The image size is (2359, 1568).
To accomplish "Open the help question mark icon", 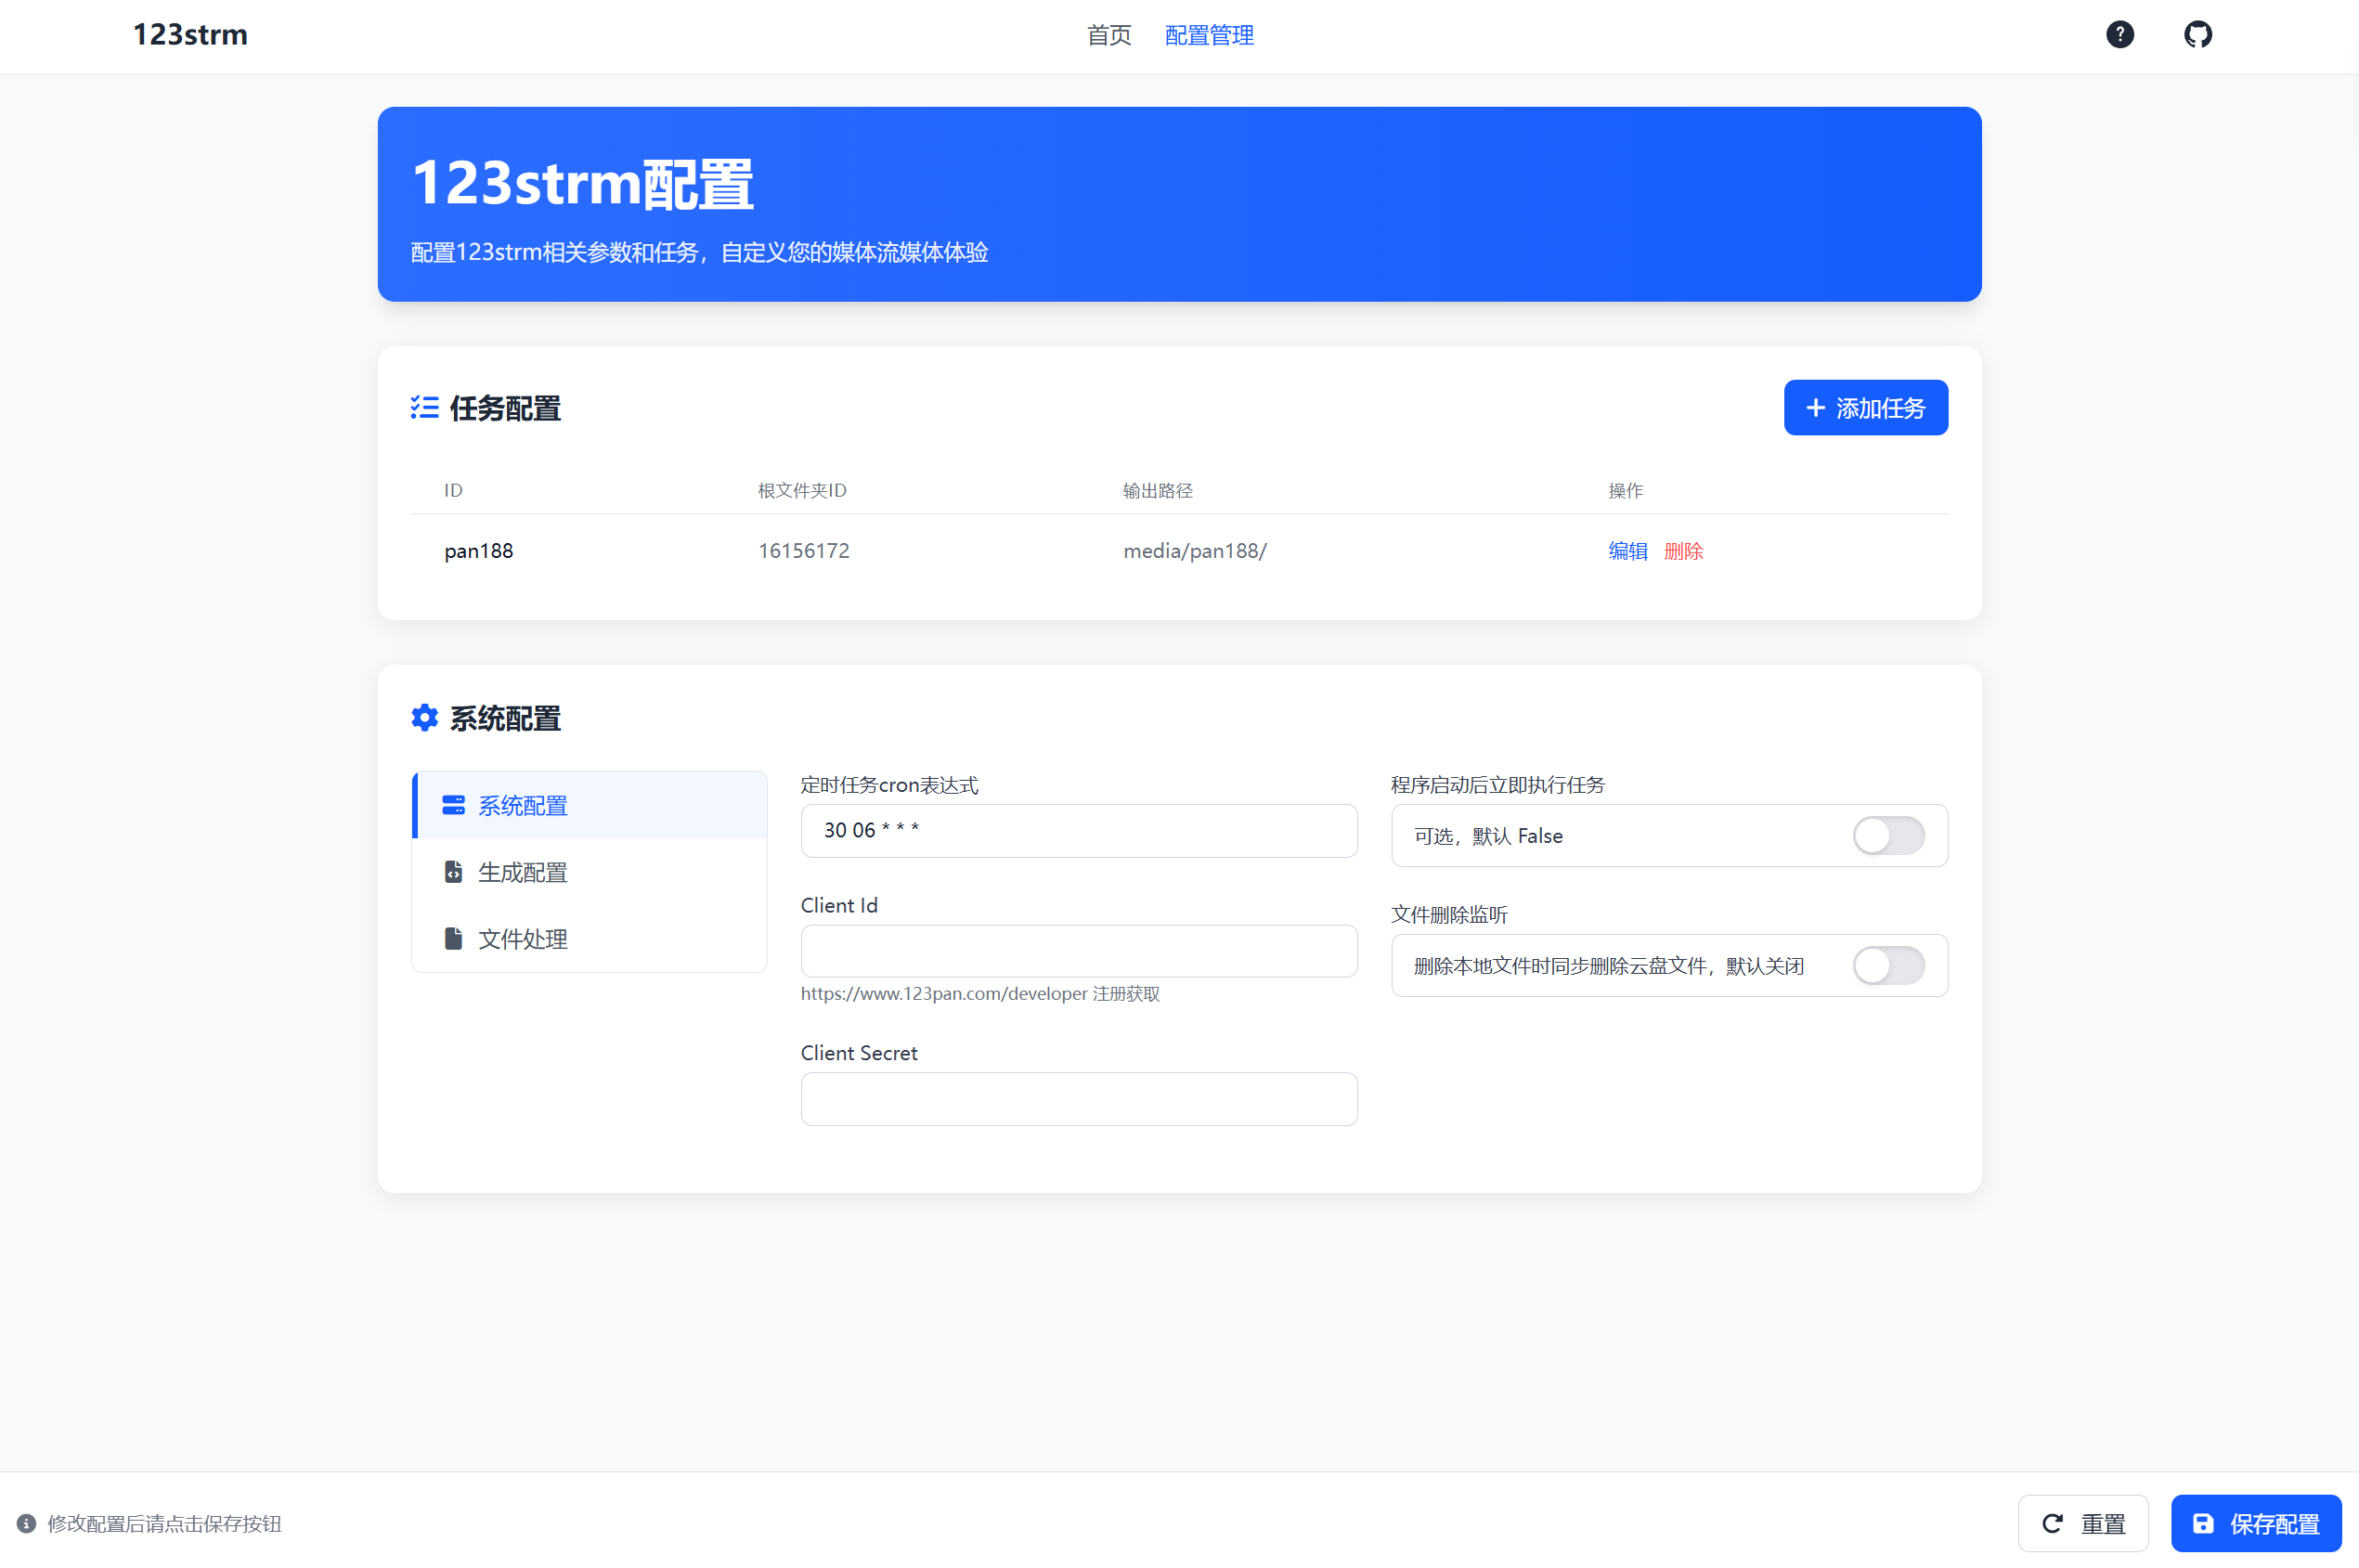I will [2119, 35].
